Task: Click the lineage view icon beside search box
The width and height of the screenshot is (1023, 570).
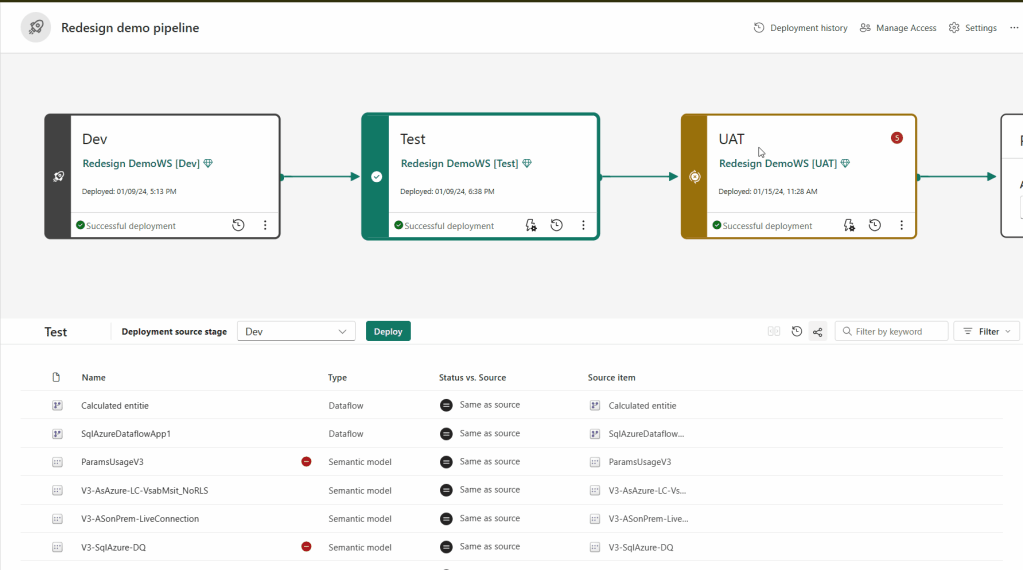Action: tap(818, 332)
